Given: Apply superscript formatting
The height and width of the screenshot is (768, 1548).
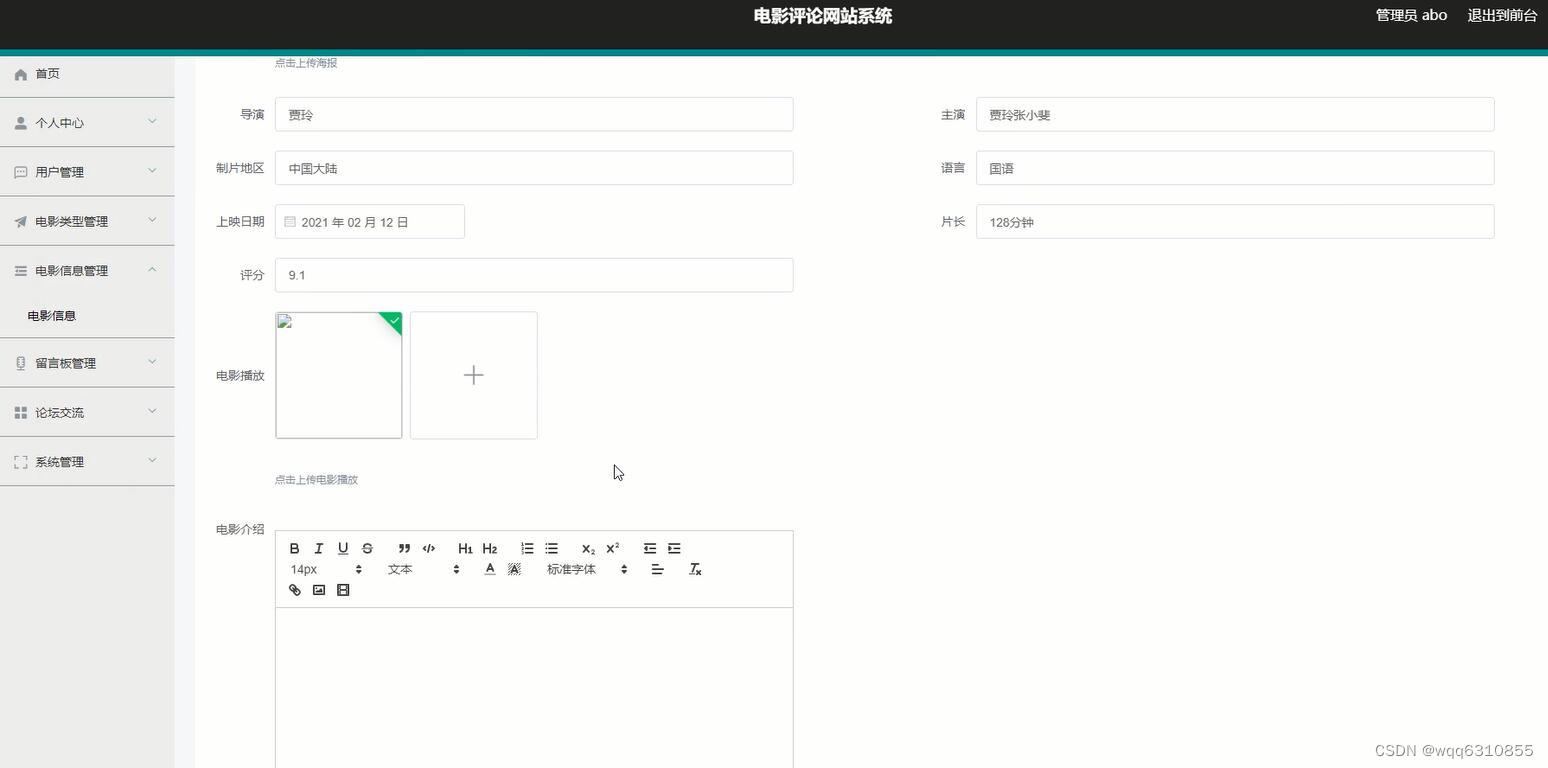Looking at the screenshot, I should pyautogui.click(x=613, y=548).
